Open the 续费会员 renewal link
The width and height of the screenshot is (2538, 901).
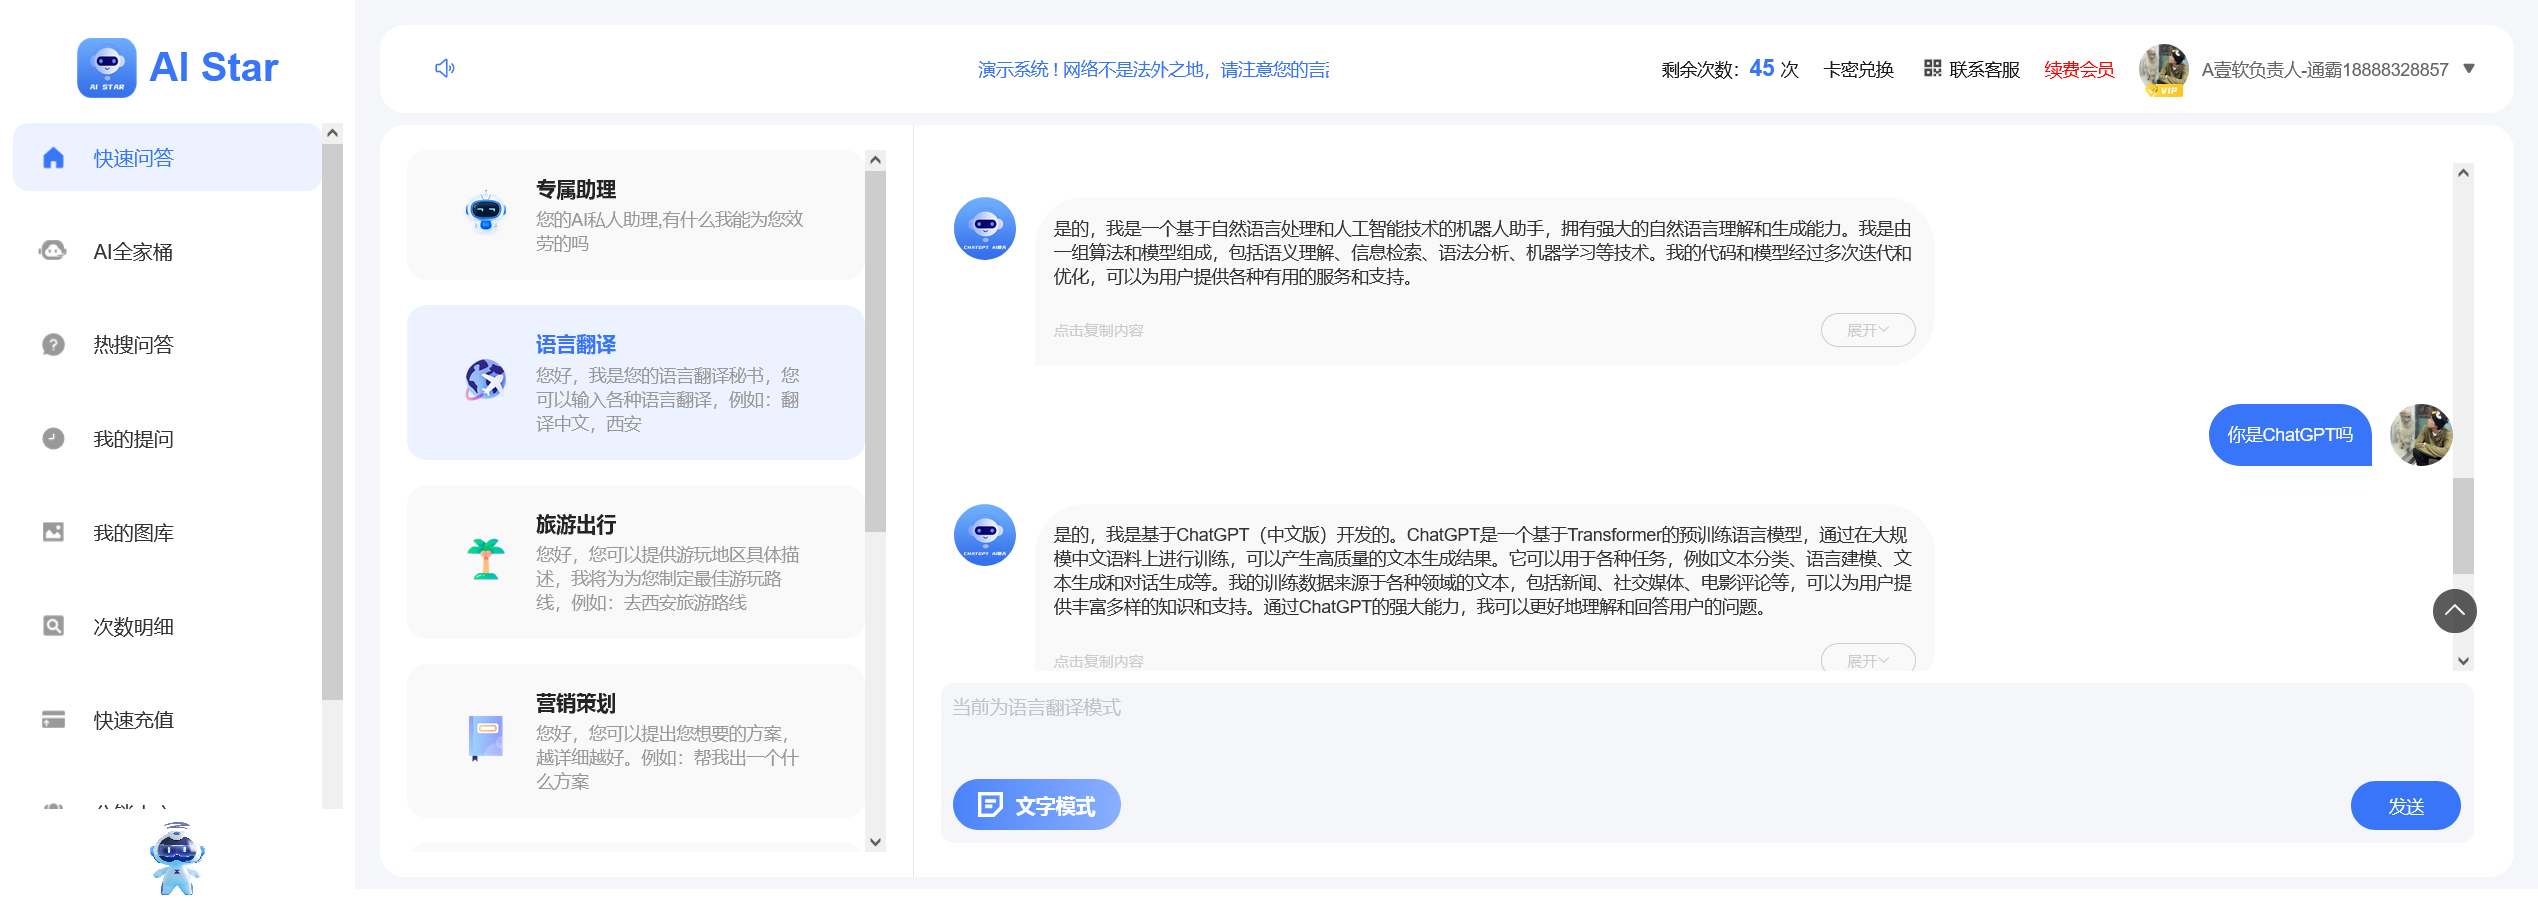2079,70
